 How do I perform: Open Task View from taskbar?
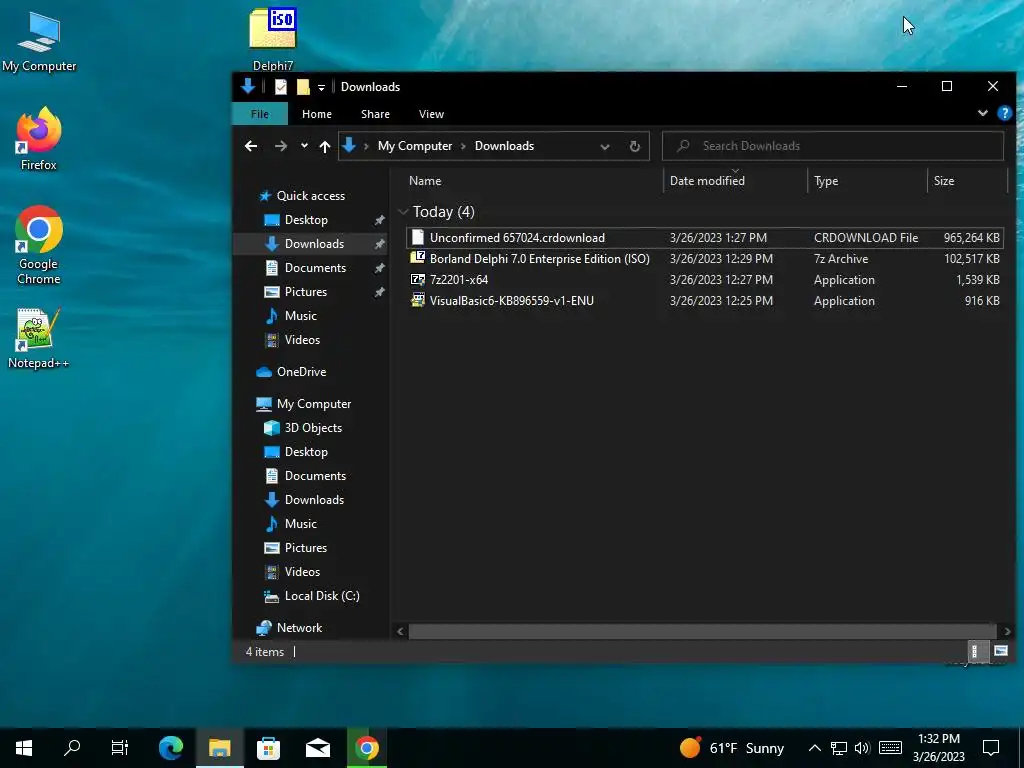click(x=120, y=748)
